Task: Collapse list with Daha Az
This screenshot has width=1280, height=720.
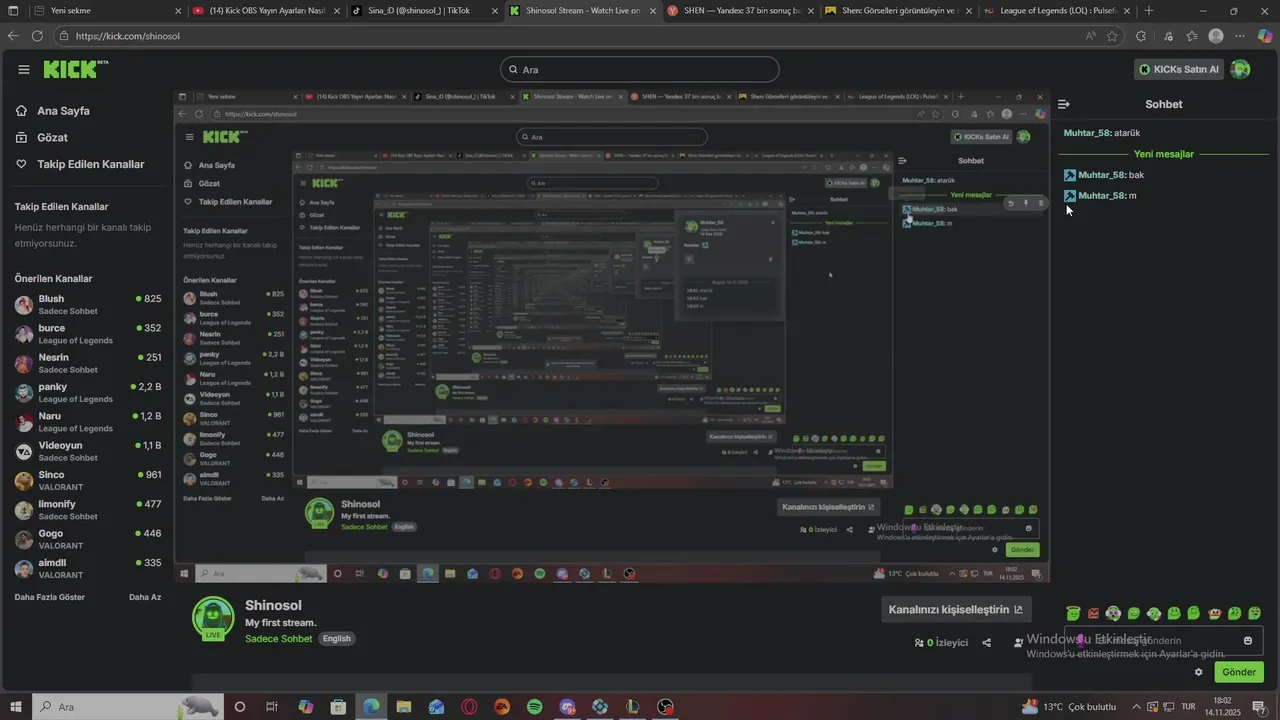Action: [145, 597]
